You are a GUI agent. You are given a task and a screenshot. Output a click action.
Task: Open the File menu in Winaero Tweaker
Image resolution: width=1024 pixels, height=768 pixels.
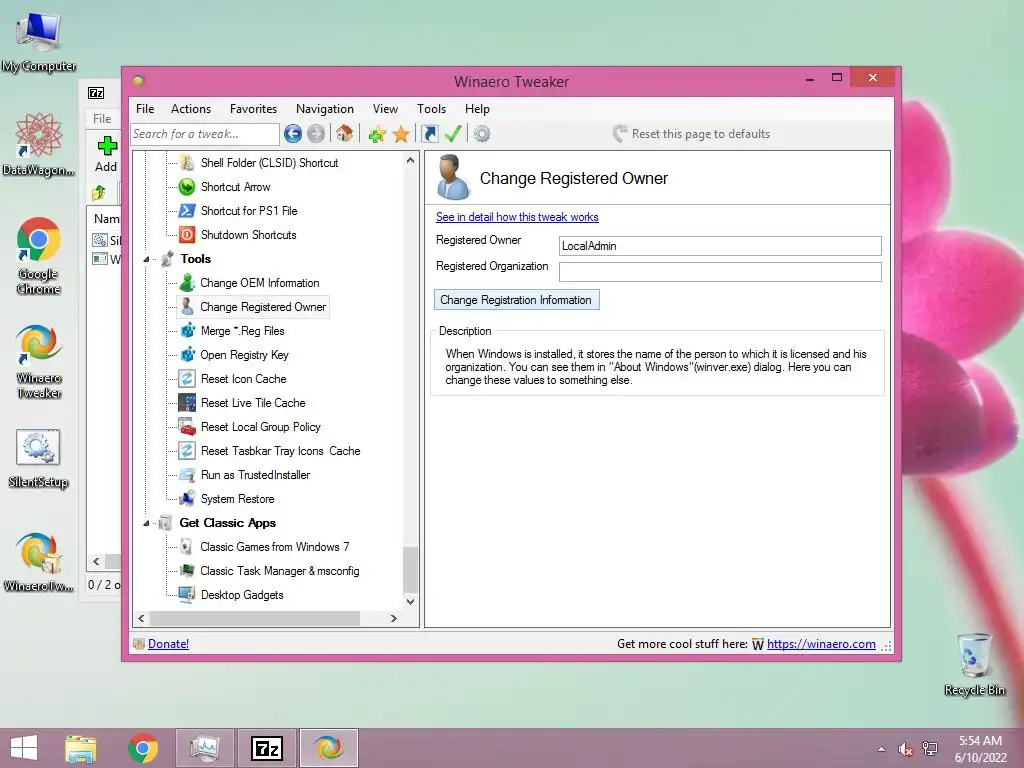pos(145,109)
